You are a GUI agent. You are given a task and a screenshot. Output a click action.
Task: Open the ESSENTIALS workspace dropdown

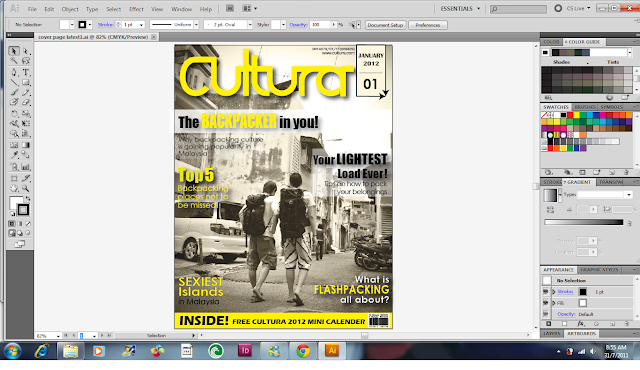(460, 9)
